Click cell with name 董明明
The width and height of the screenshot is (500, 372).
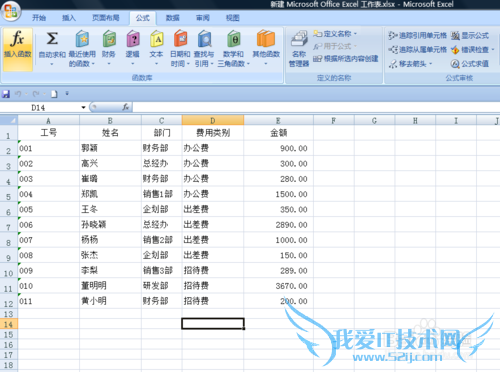tap(110, 286)
